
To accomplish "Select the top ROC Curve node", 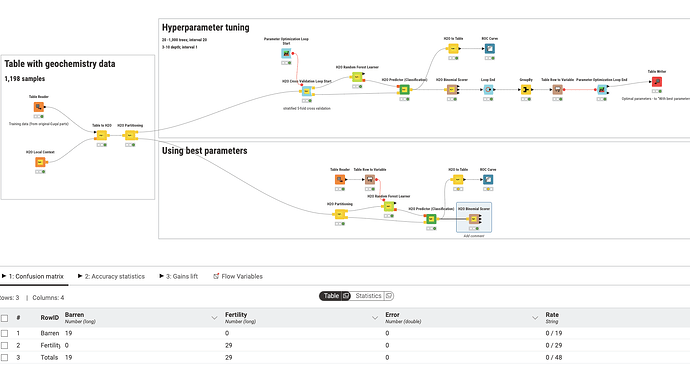I will tap(489, 49).
